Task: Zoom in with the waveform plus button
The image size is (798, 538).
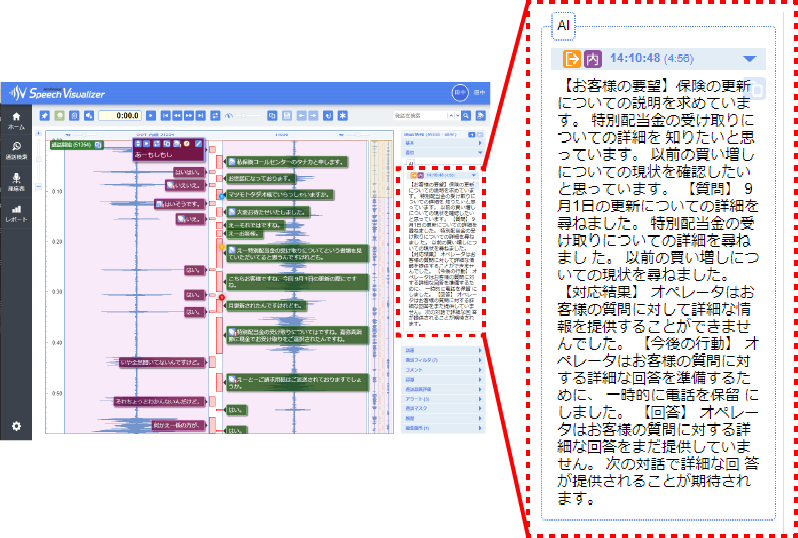Action: click(x=39, y=133)
